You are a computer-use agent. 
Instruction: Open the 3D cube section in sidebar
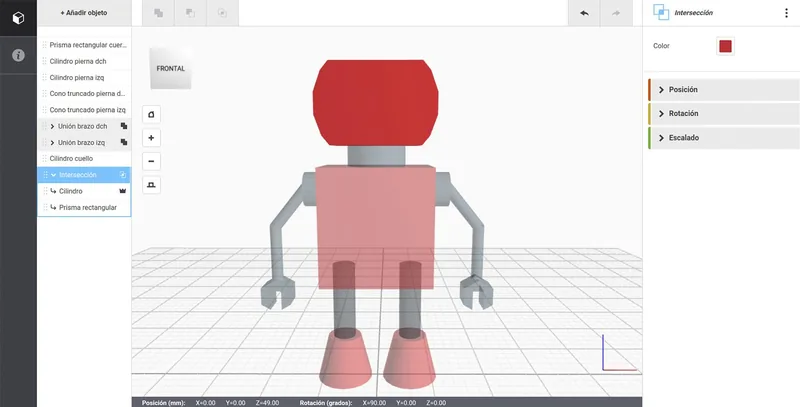(x=18, y=18)
